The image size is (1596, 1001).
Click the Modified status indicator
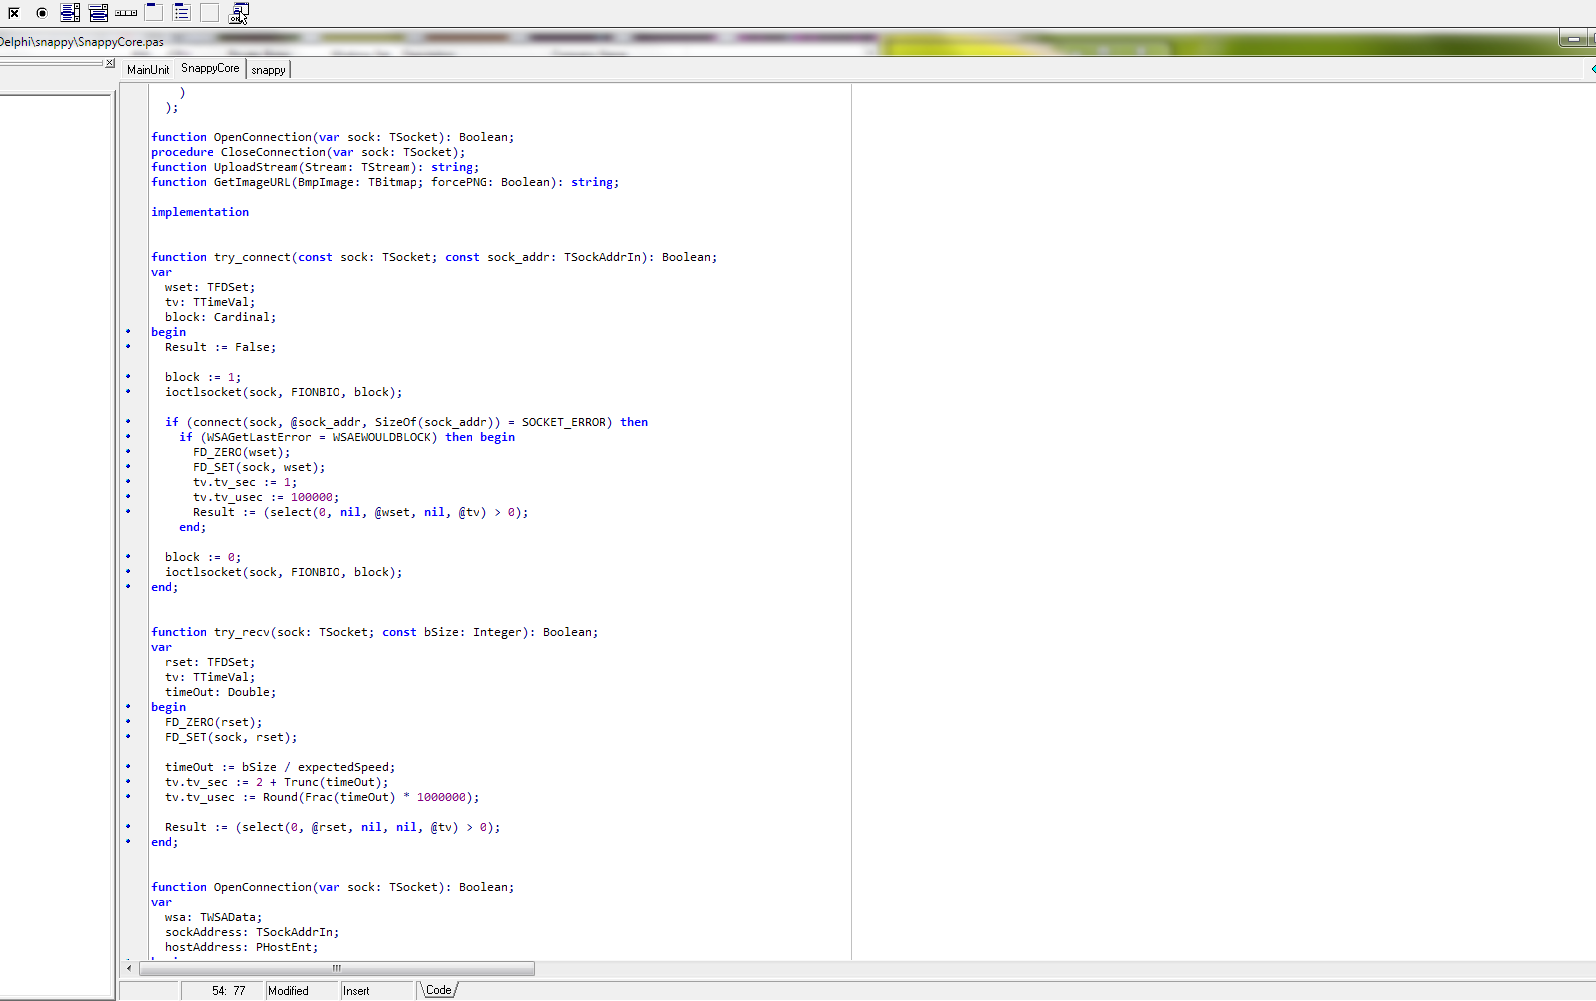point(302,991)
